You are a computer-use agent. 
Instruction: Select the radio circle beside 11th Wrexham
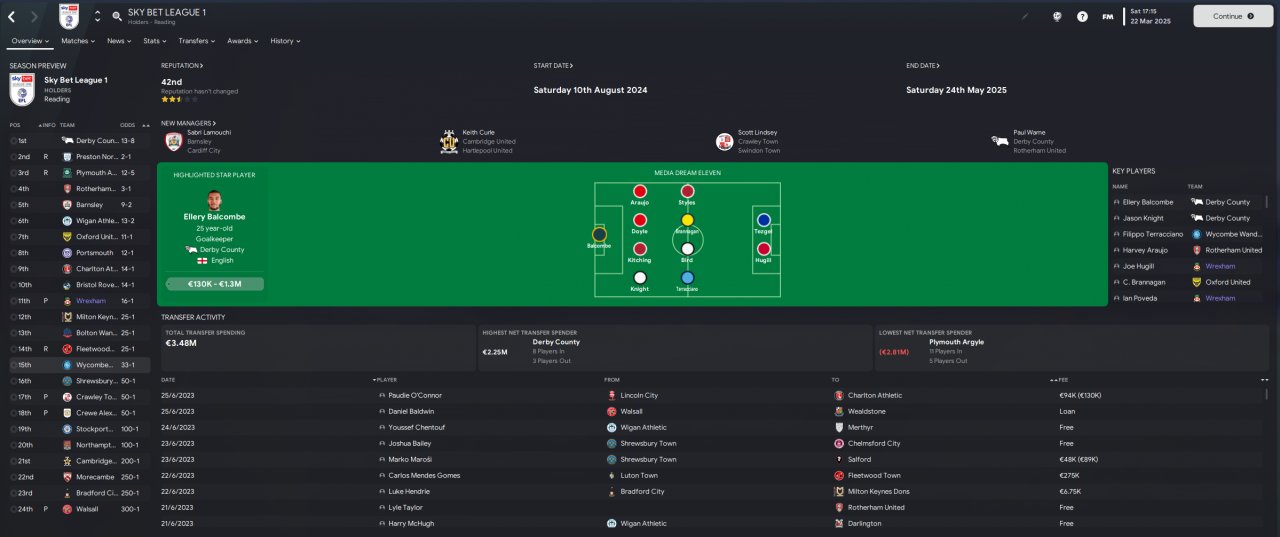pyautogui.click(x=15, y=300)
